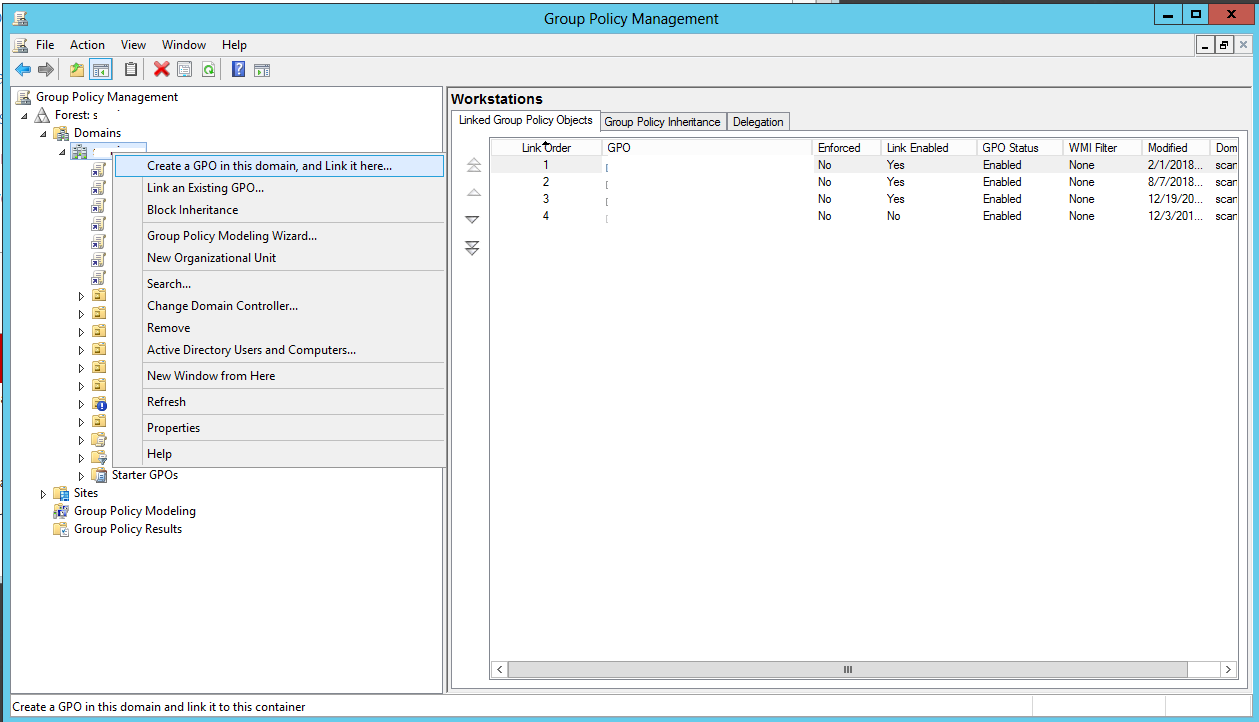Switch to the Group Policy Inheritance tab

pyautogui.click(x=662, y=122)
